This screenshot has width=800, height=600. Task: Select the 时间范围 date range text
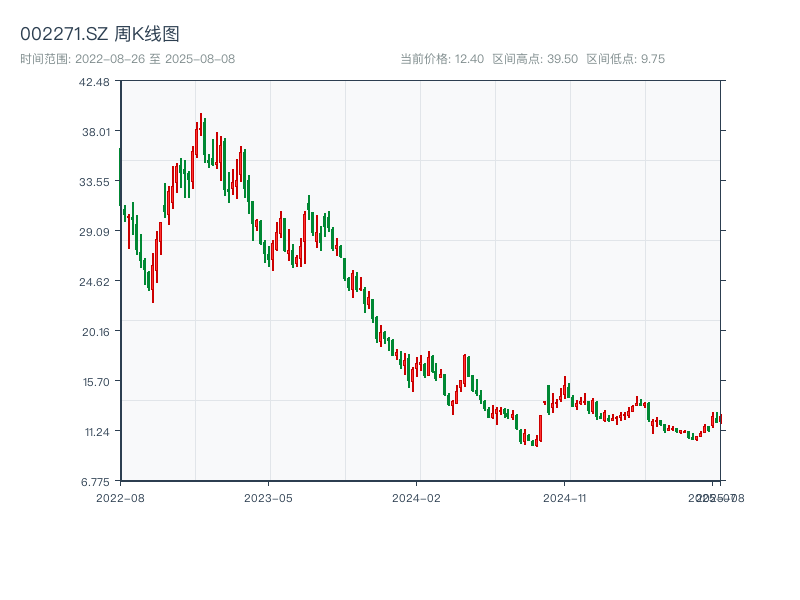pos(127,59)
